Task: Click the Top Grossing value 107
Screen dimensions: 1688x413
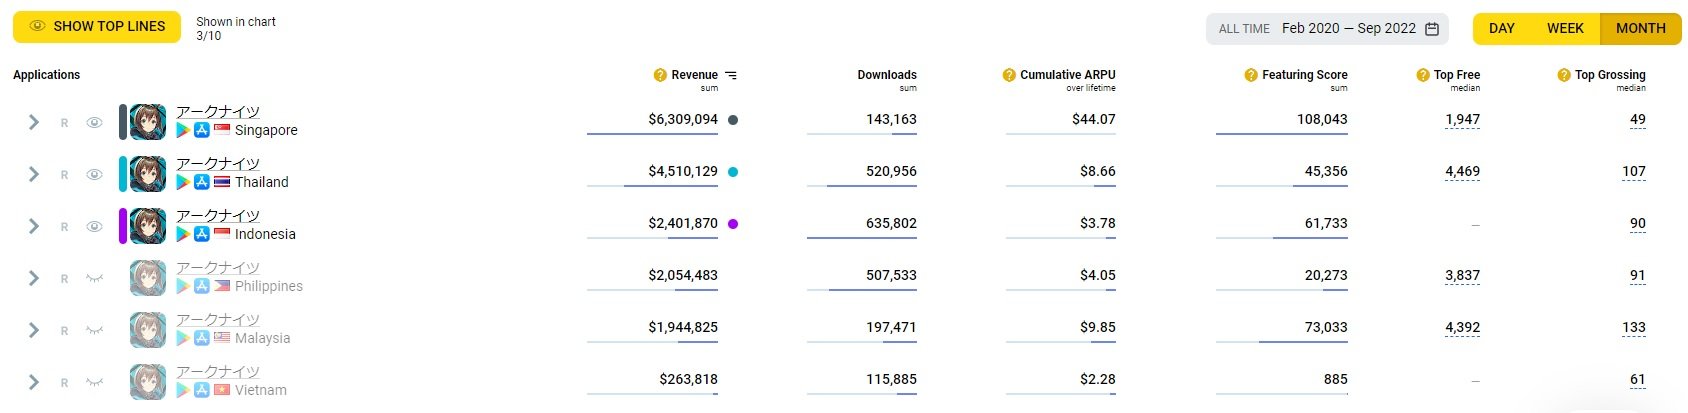Action: (x=1634, y=172)
